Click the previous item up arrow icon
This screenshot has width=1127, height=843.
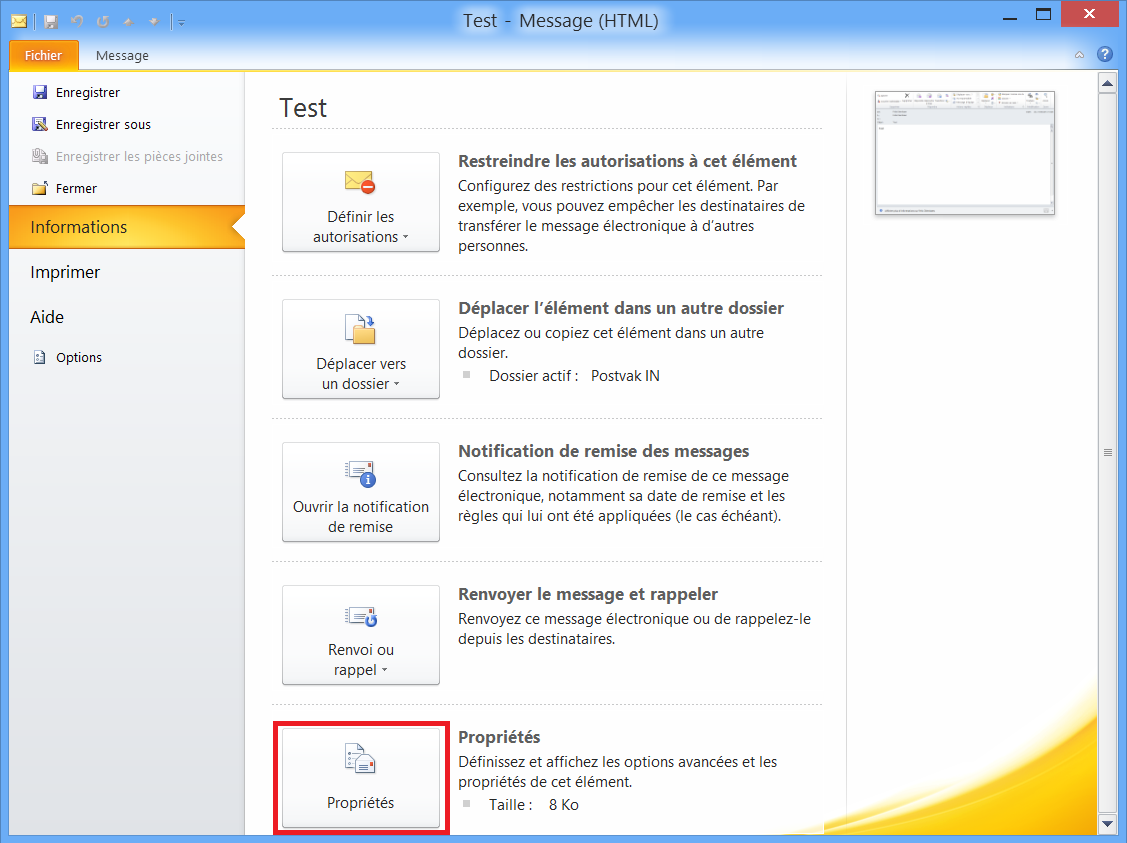click(128, 21)
